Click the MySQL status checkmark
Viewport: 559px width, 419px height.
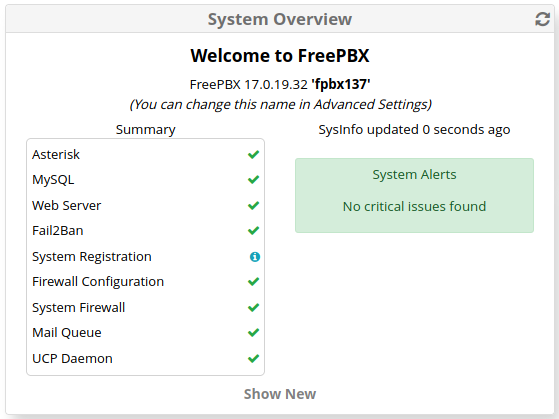click(253, 180)
